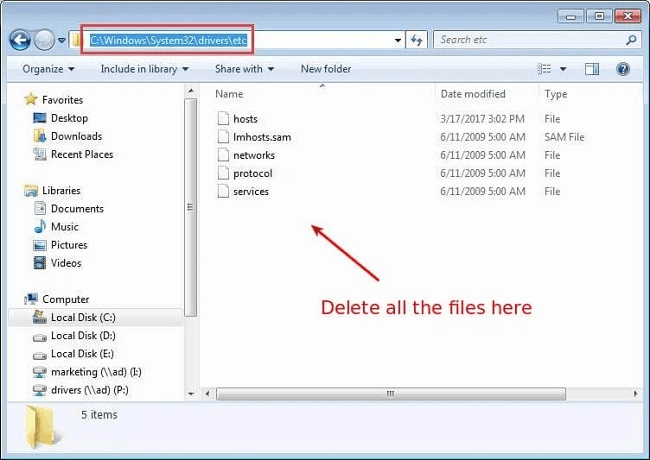Select the hosts file
Screen dimensions: 650x460
245,119
